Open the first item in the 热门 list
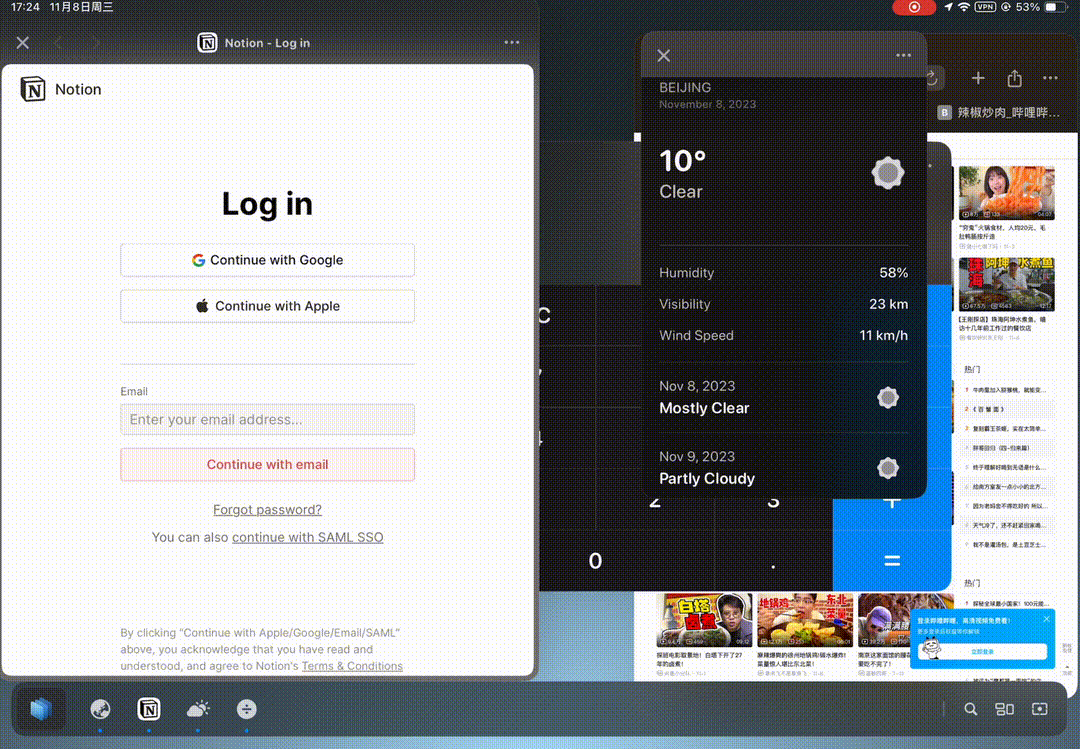This screenshot has width=1080, height=749. click(1010, 390)
